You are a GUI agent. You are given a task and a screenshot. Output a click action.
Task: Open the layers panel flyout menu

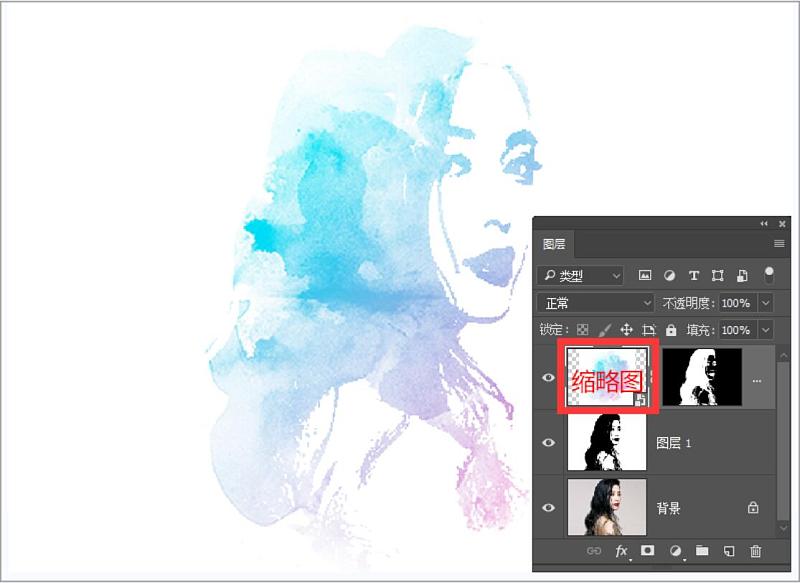pos(779,244)
